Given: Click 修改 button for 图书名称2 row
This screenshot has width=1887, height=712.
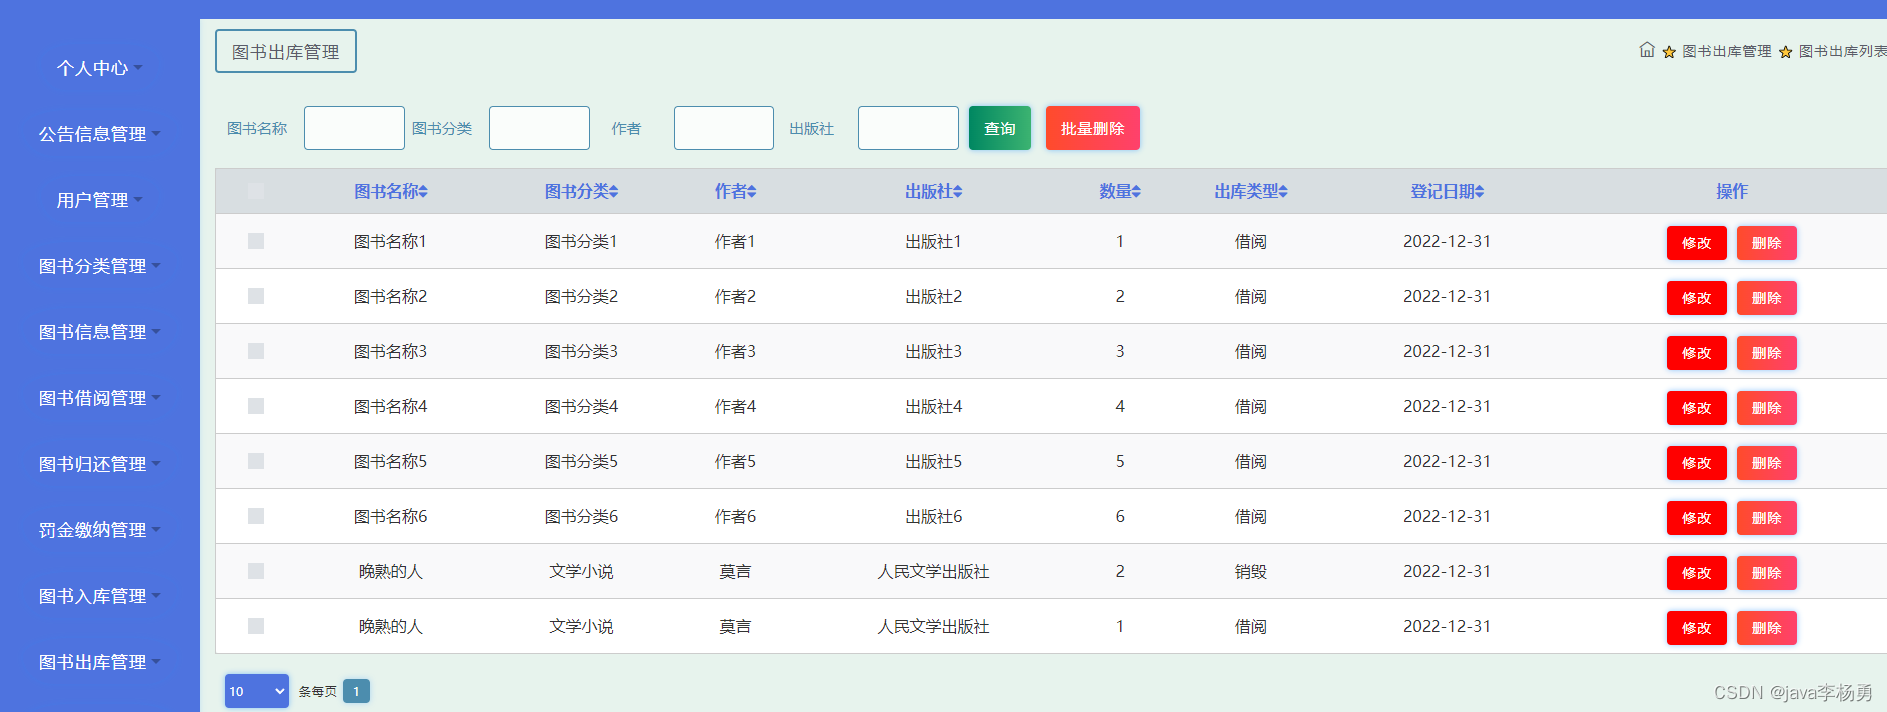Looking at the screenshot, I should point(1696,298).
